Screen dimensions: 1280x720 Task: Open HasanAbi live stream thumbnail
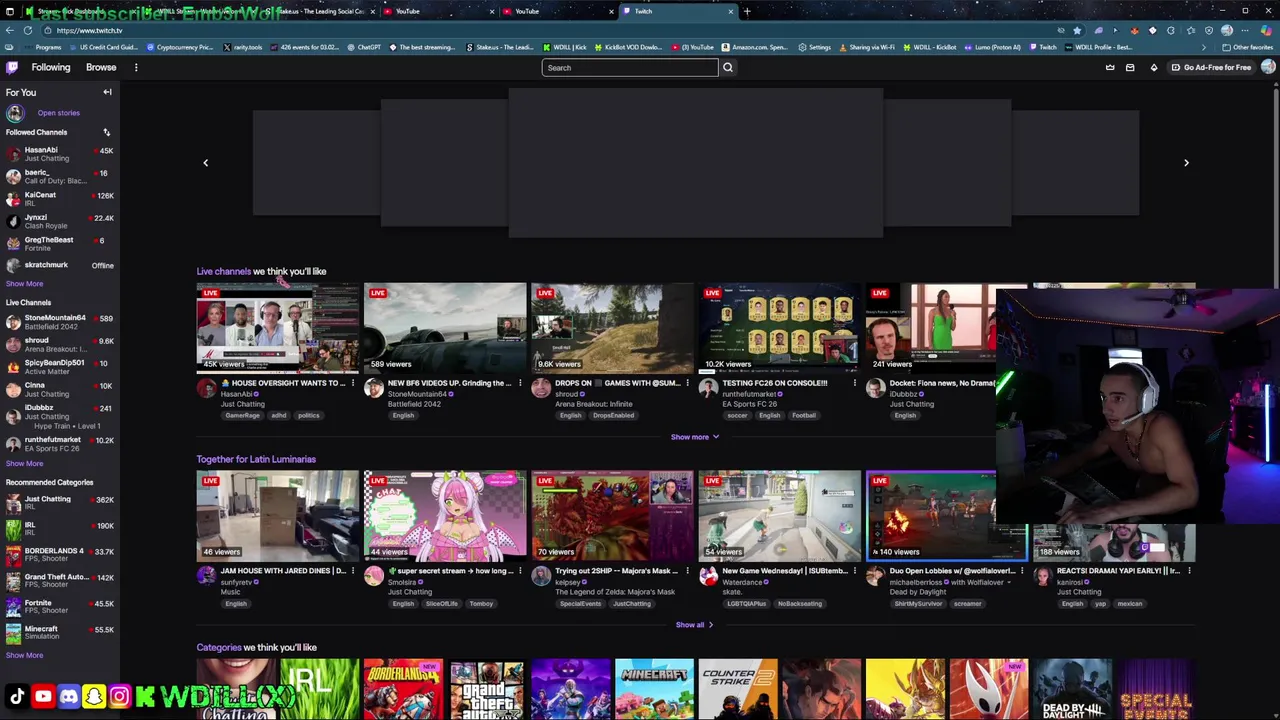pos(278,328)
